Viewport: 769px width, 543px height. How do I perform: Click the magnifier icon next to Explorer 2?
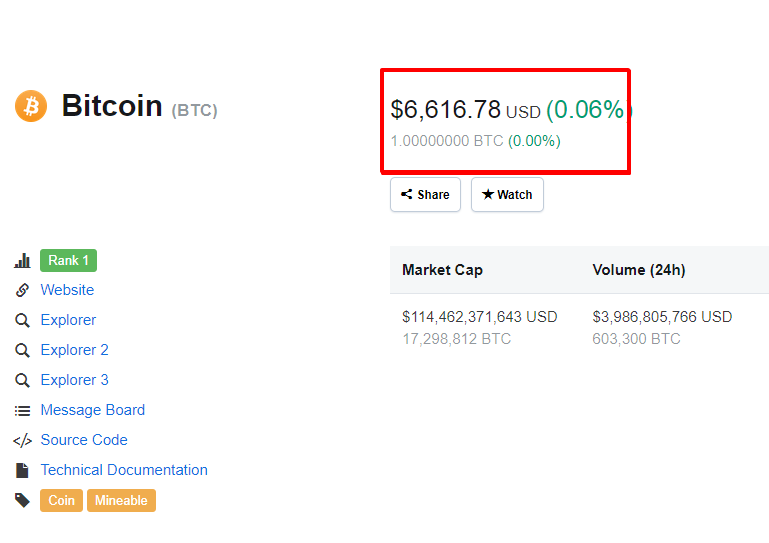(x=22, y=350)
